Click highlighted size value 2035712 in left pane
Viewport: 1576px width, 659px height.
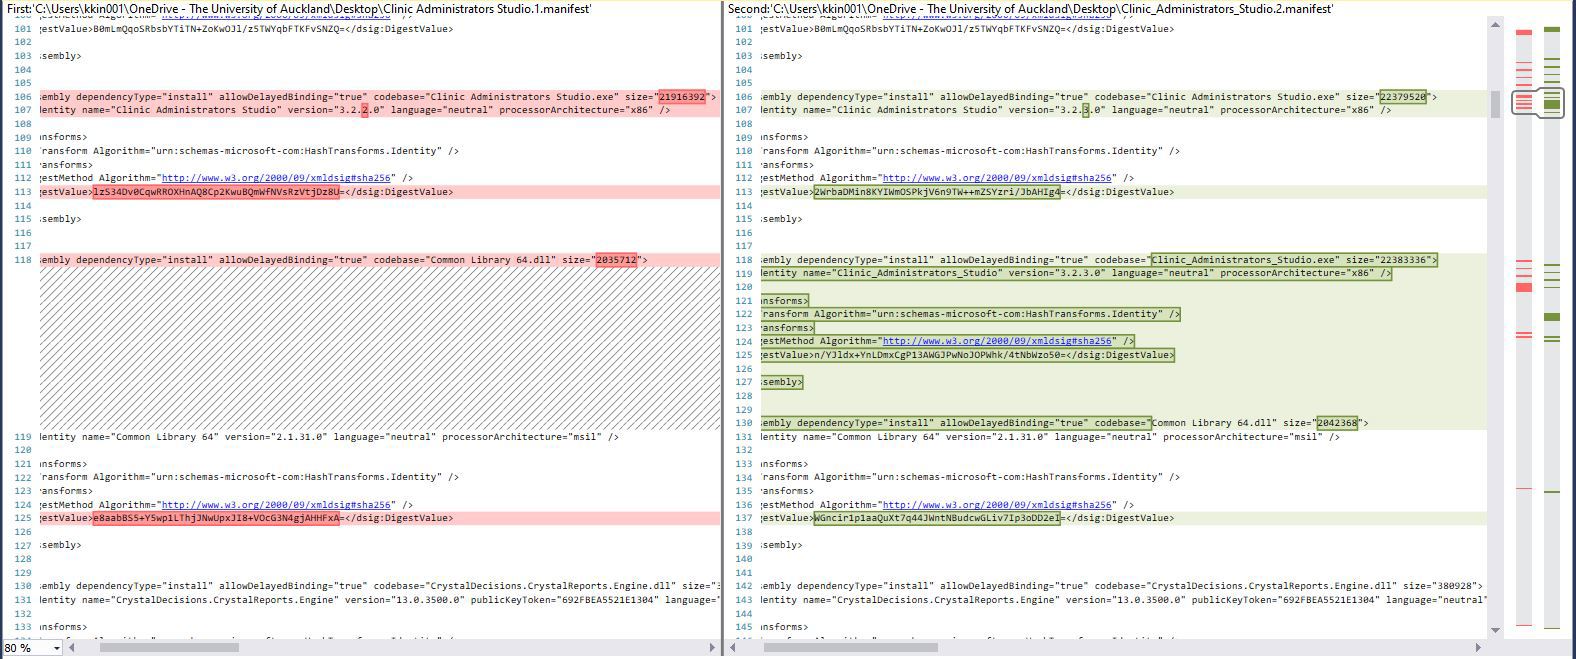pyautogui.click(x=616, y=260)
